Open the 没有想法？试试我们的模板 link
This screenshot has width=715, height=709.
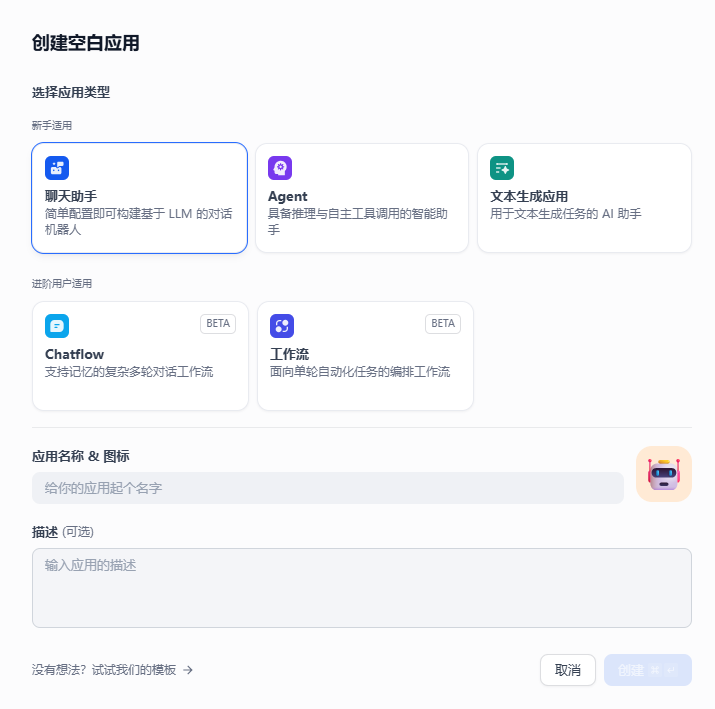coord(112,670)
